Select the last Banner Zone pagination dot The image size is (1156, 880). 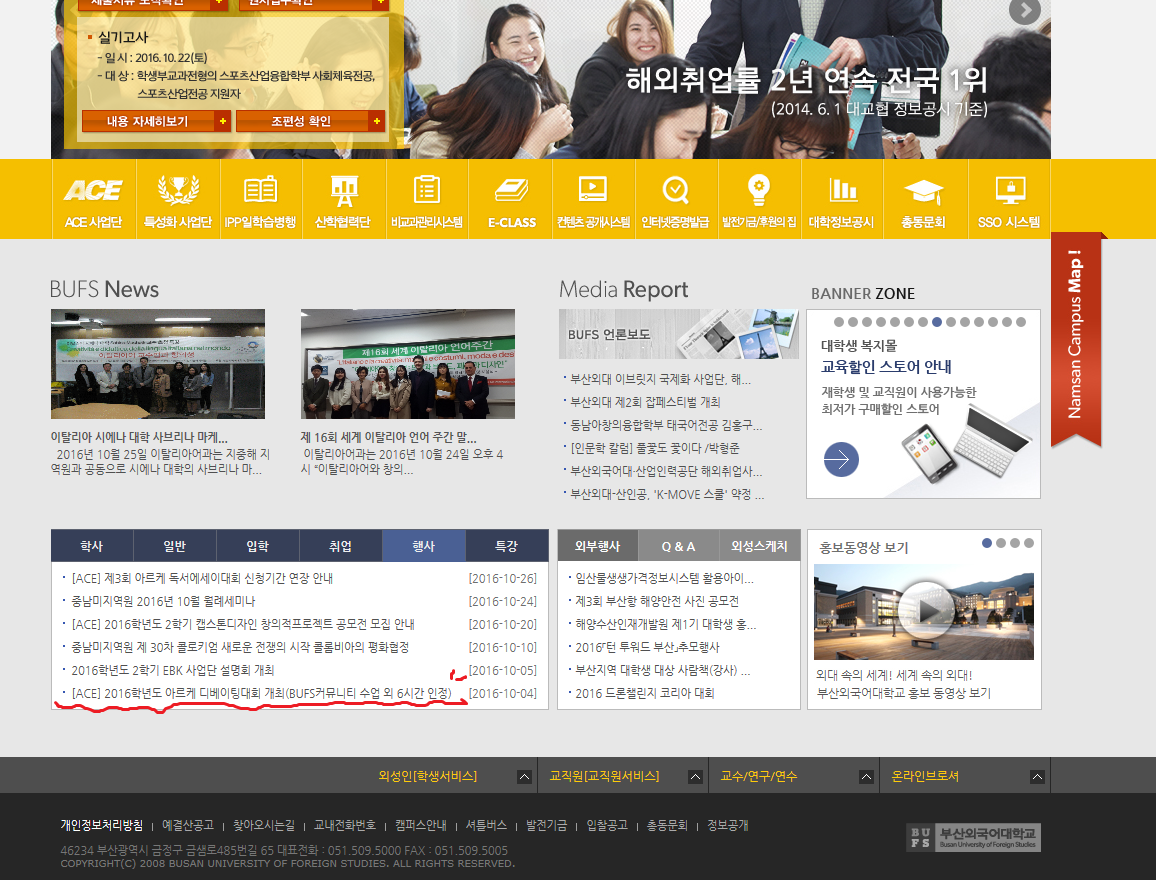1021,322
